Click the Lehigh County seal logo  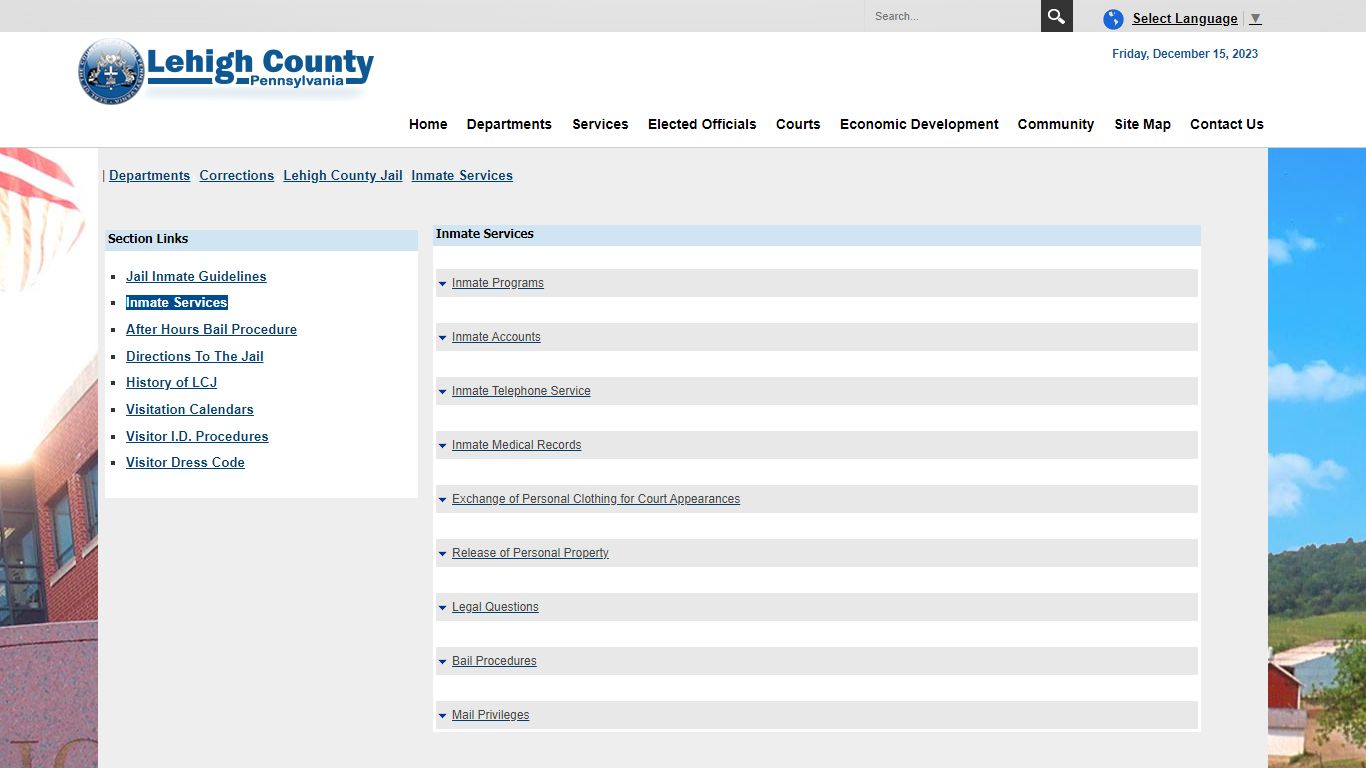tap(111, 71)
